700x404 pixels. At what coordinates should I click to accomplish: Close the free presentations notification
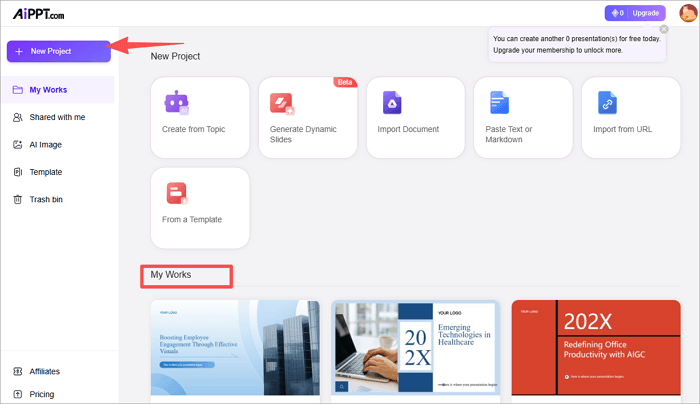[x=664, y=29]
